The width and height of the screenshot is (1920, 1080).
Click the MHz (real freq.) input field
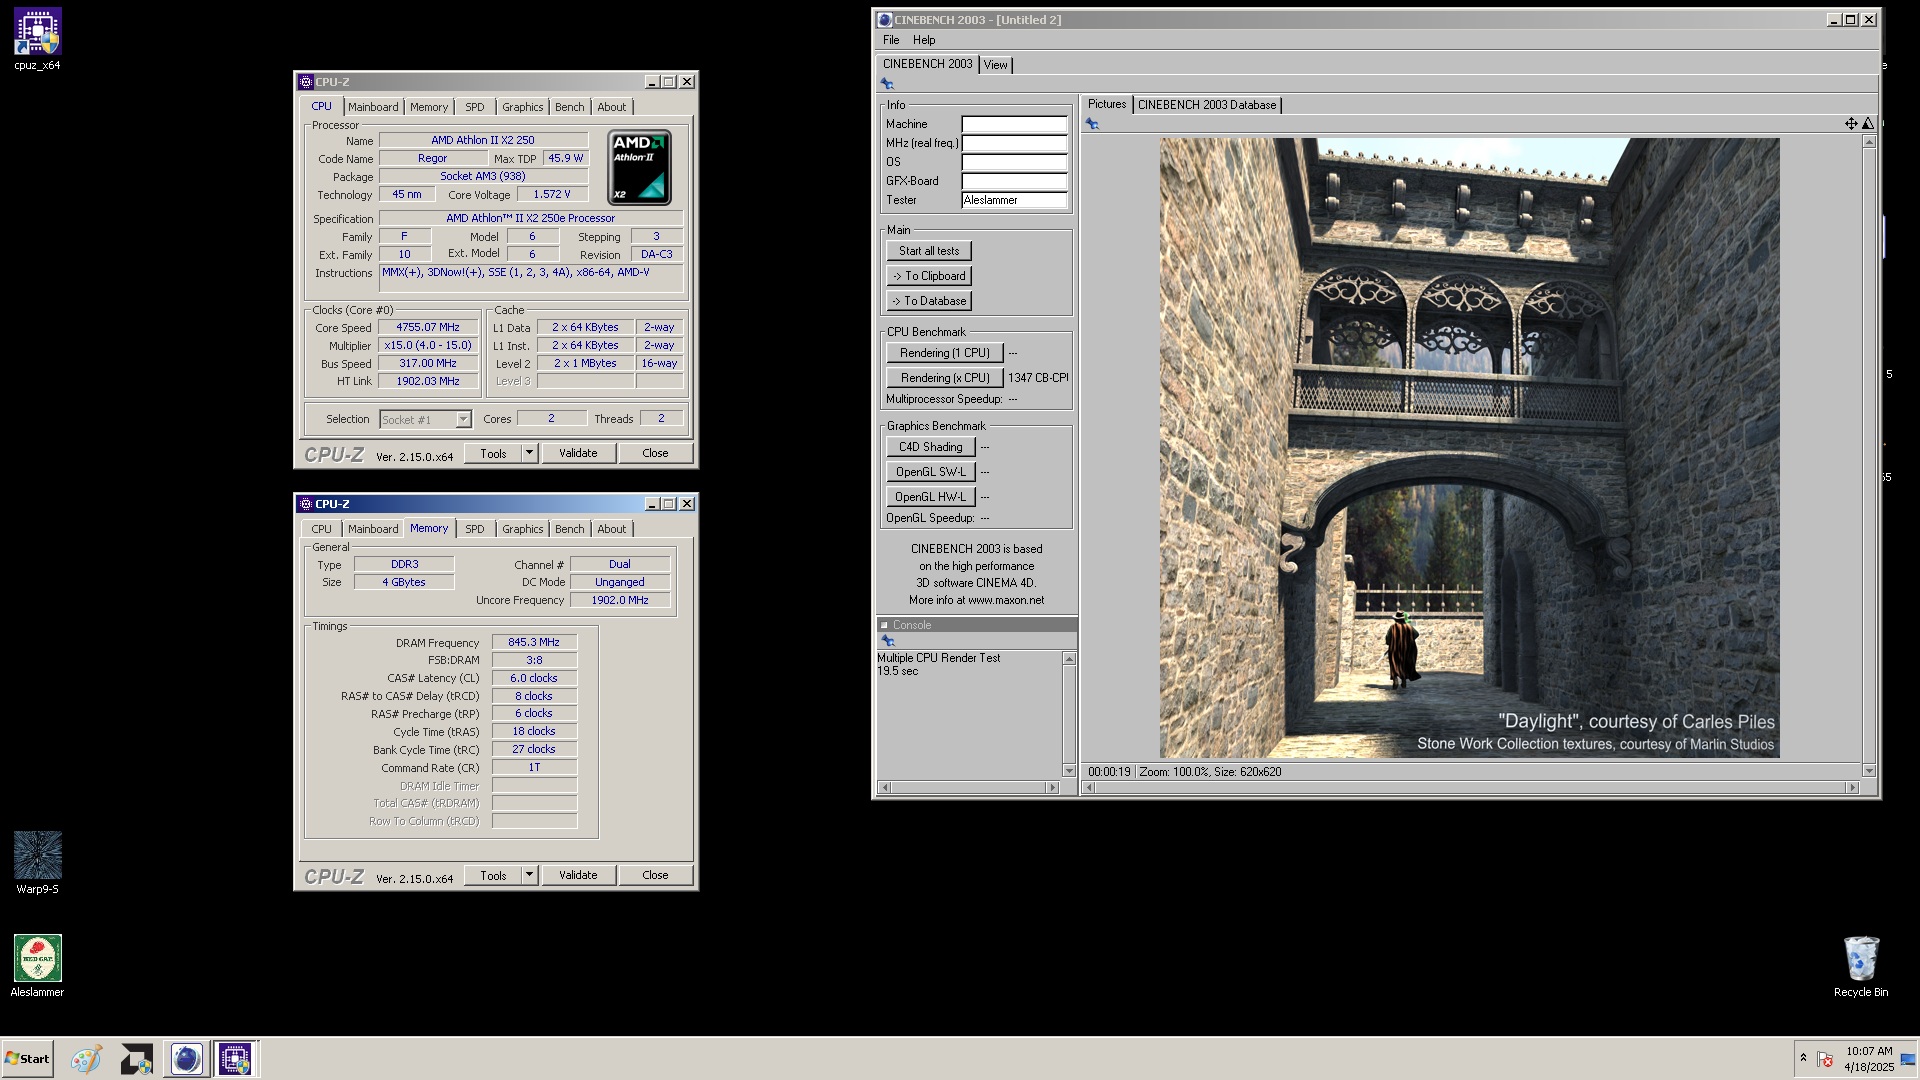[1014, 143]
